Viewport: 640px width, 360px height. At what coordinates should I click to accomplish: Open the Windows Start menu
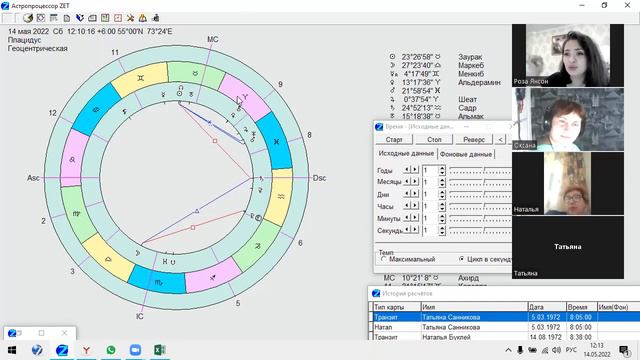tap(12, 350)
